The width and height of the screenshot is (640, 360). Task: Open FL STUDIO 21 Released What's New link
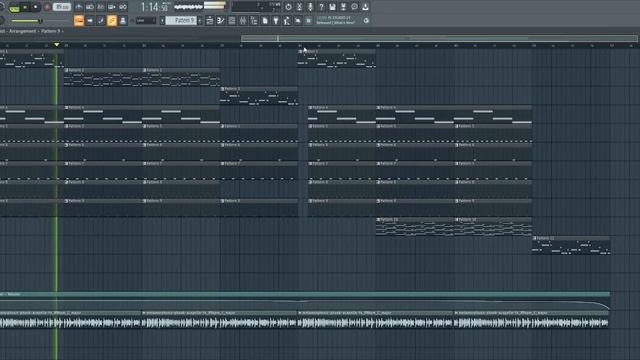pyautogui.click(x=336, y=20)
